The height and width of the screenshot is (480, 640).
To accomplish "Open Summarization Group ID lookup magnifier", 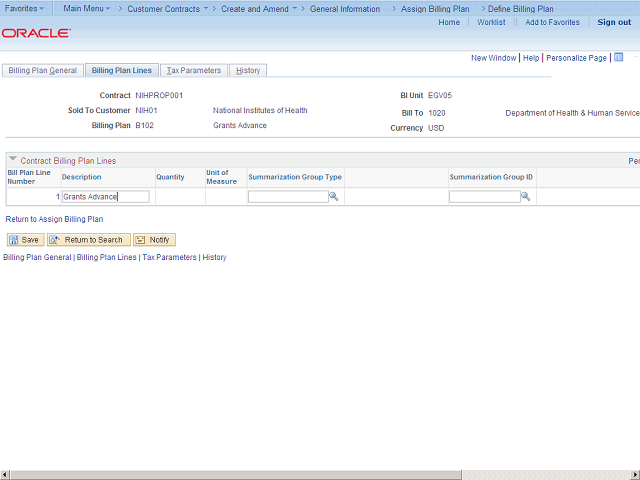I will (x=525, y=197).
